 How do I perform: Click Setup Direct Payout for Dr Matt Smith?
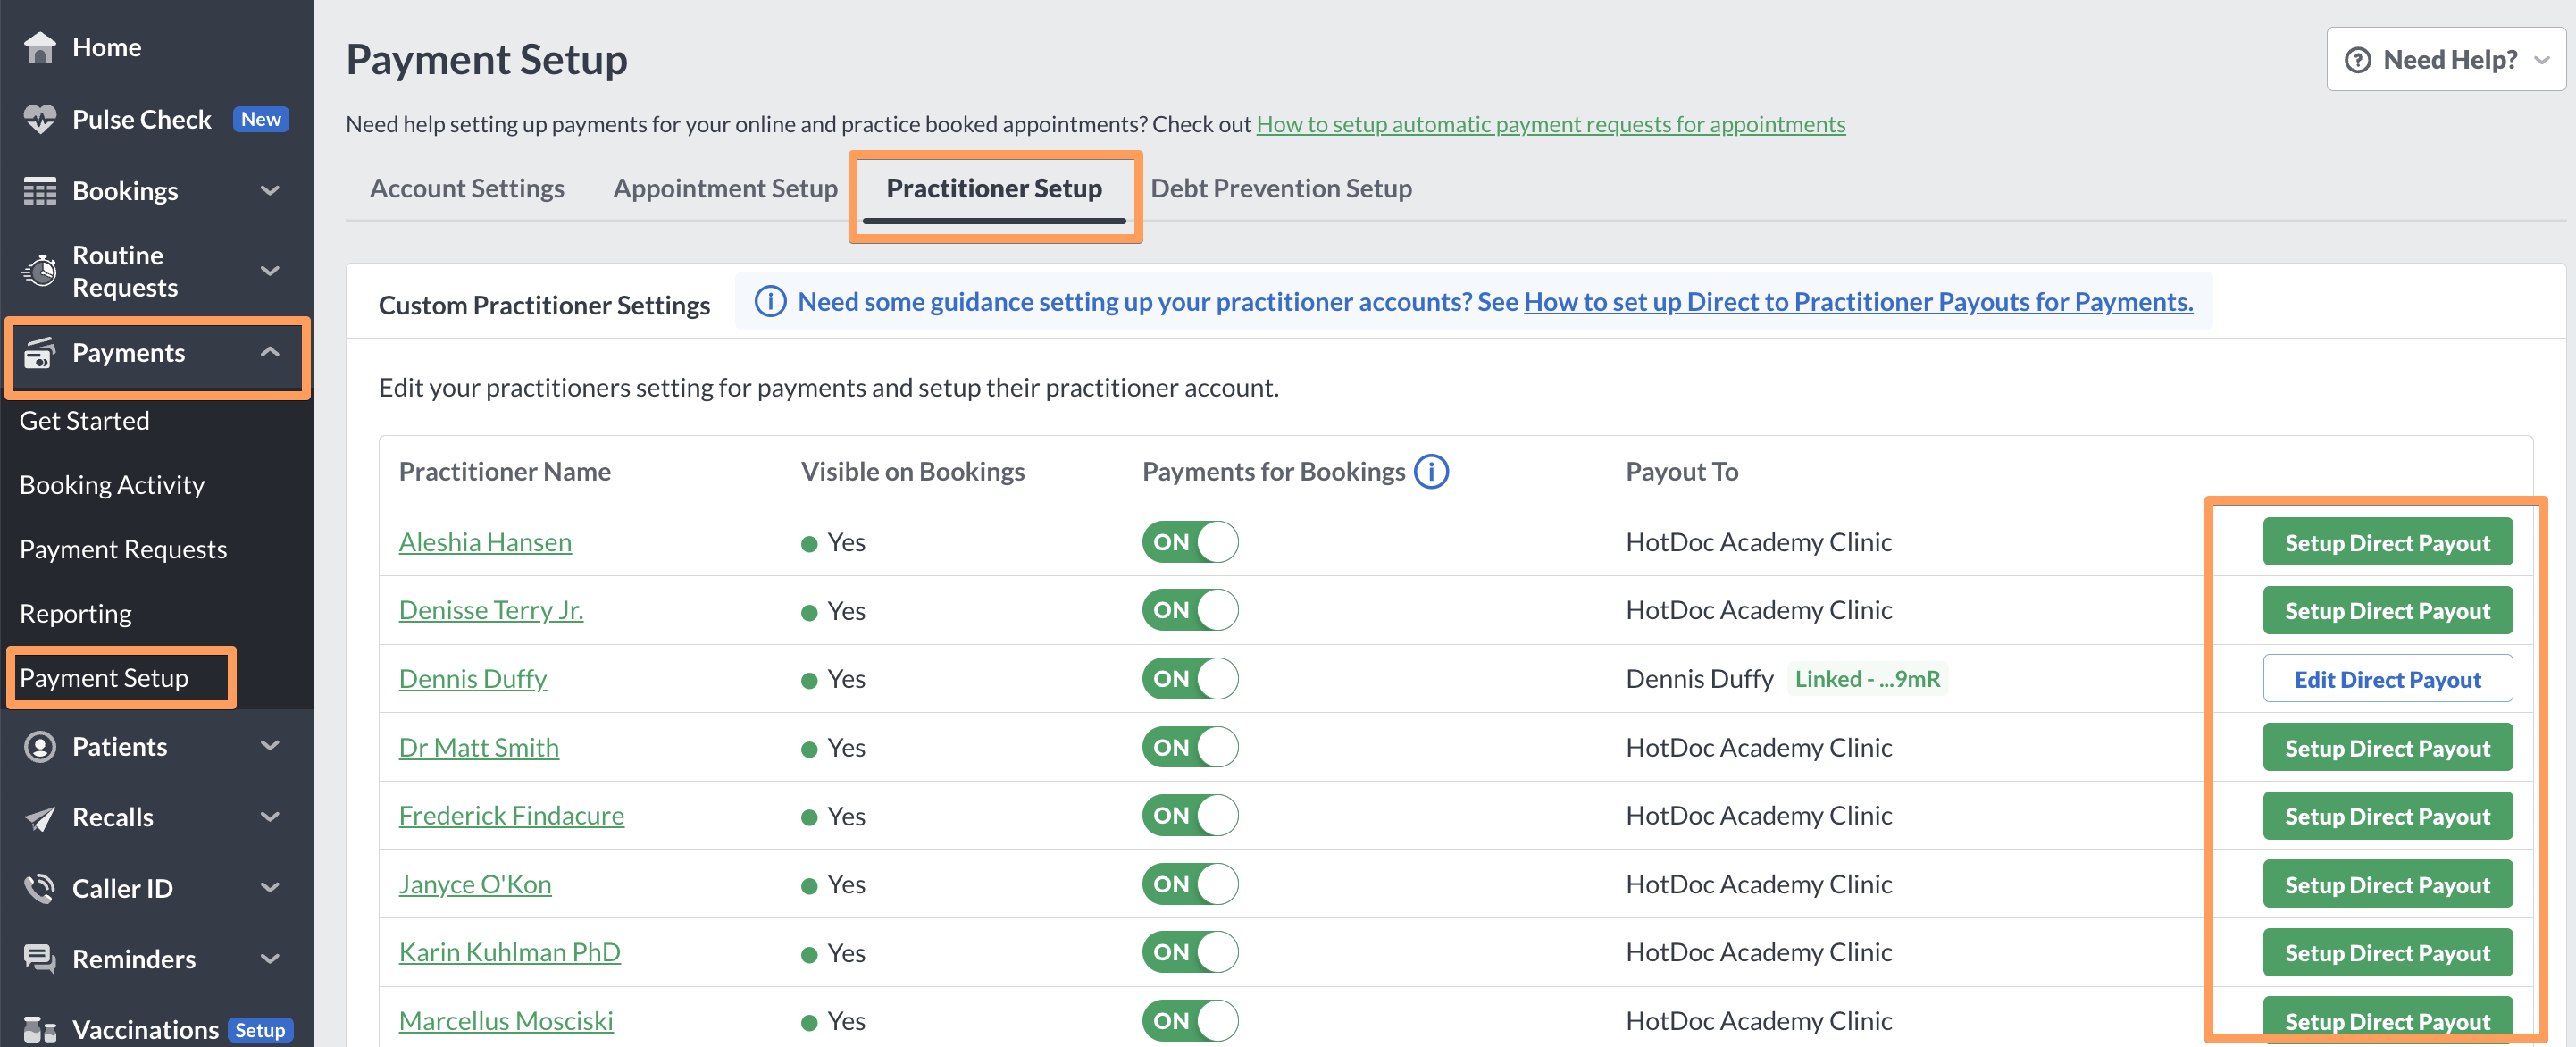(2387, 748)
